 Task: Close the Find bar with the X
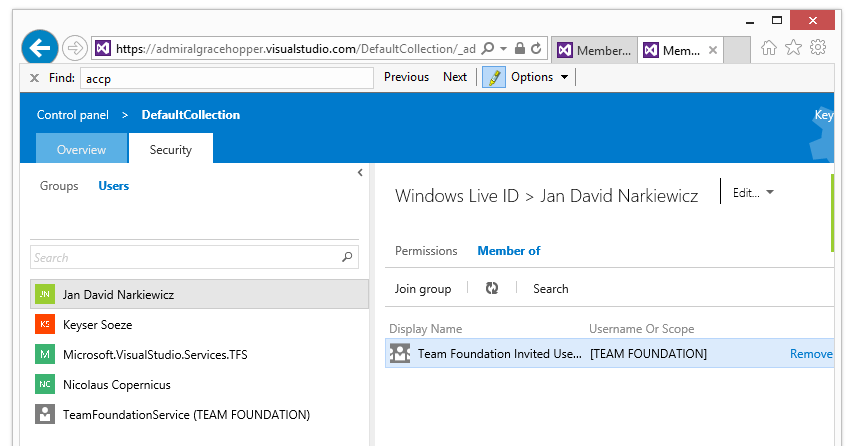pos(34,78)
